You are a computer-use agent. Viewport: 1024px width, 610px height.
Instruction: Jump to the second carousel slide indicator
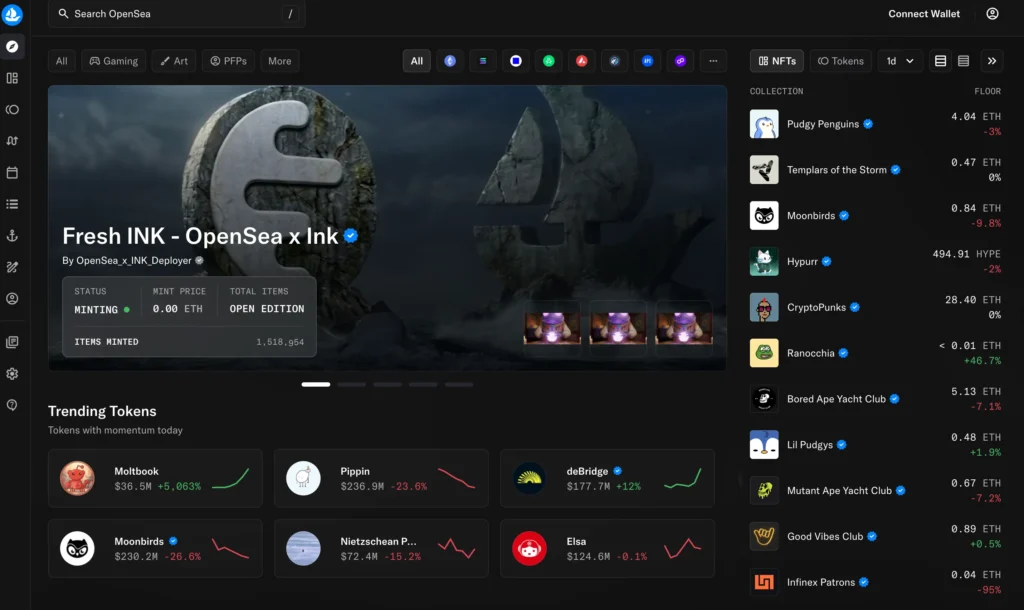click(x=352, y=385)
